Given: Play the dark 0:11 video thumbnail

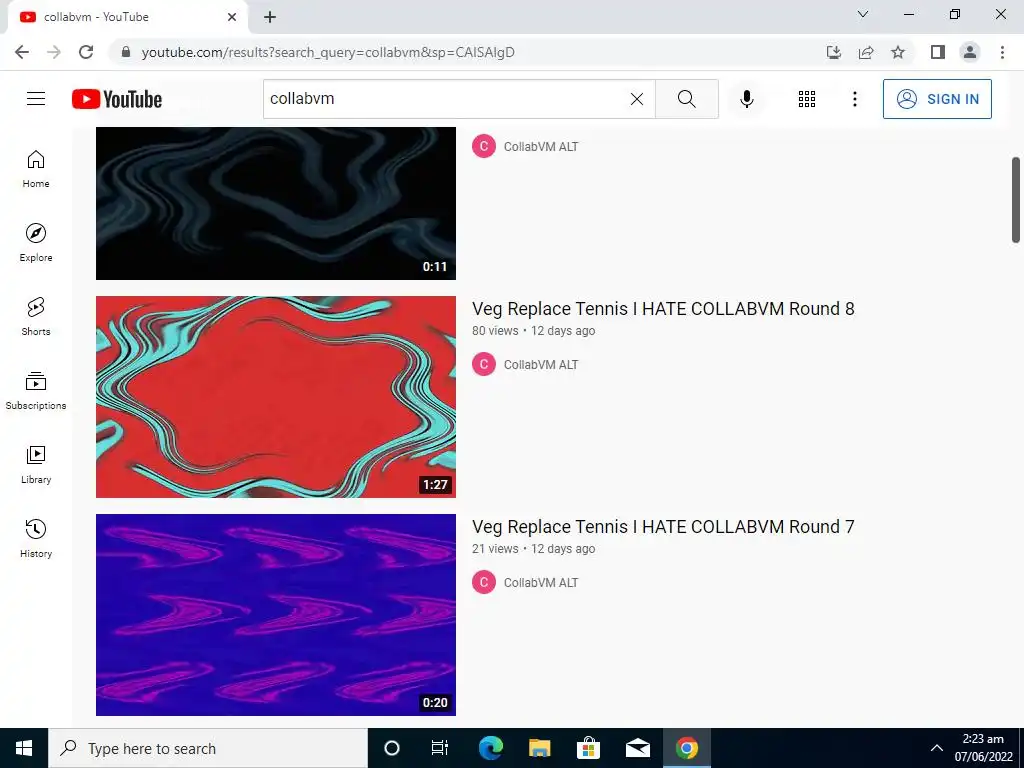Looking at the screenshot, I should coord(276,203).
